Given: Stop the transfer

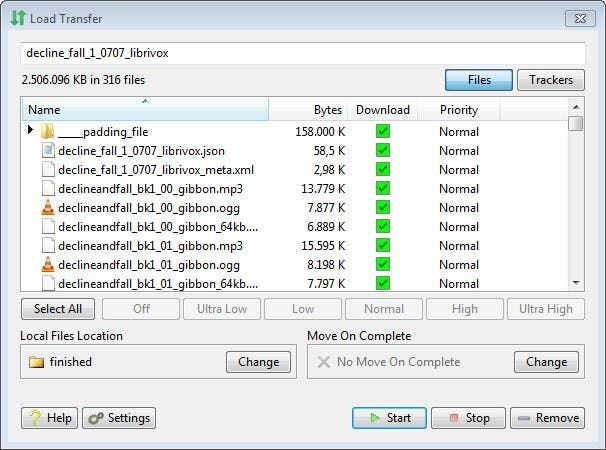Looking at the screenshot, I should [468, 418].
